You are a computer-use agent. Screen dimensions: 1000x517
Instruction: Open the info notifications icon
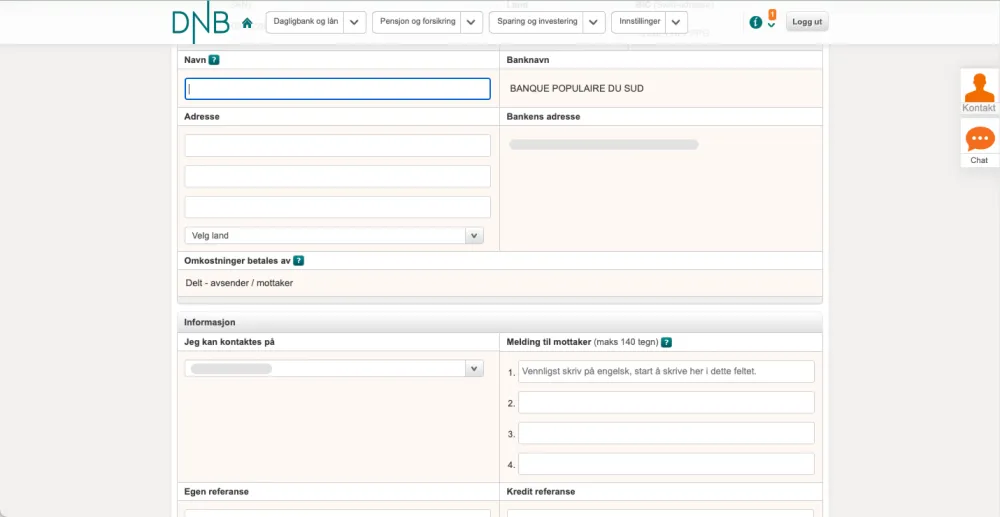click(756, 22)
